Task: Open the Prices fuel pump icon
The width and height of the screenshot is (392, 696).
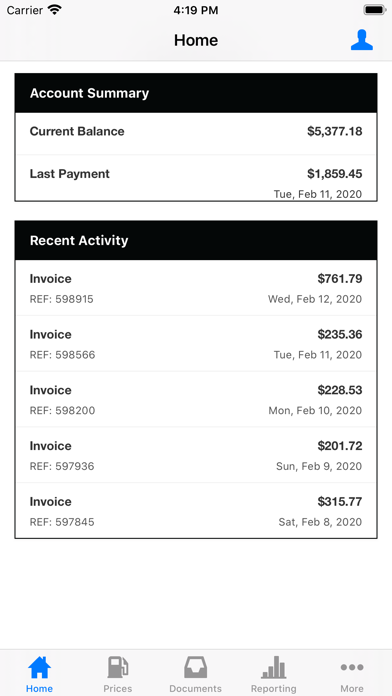Action: coord(118,667)
